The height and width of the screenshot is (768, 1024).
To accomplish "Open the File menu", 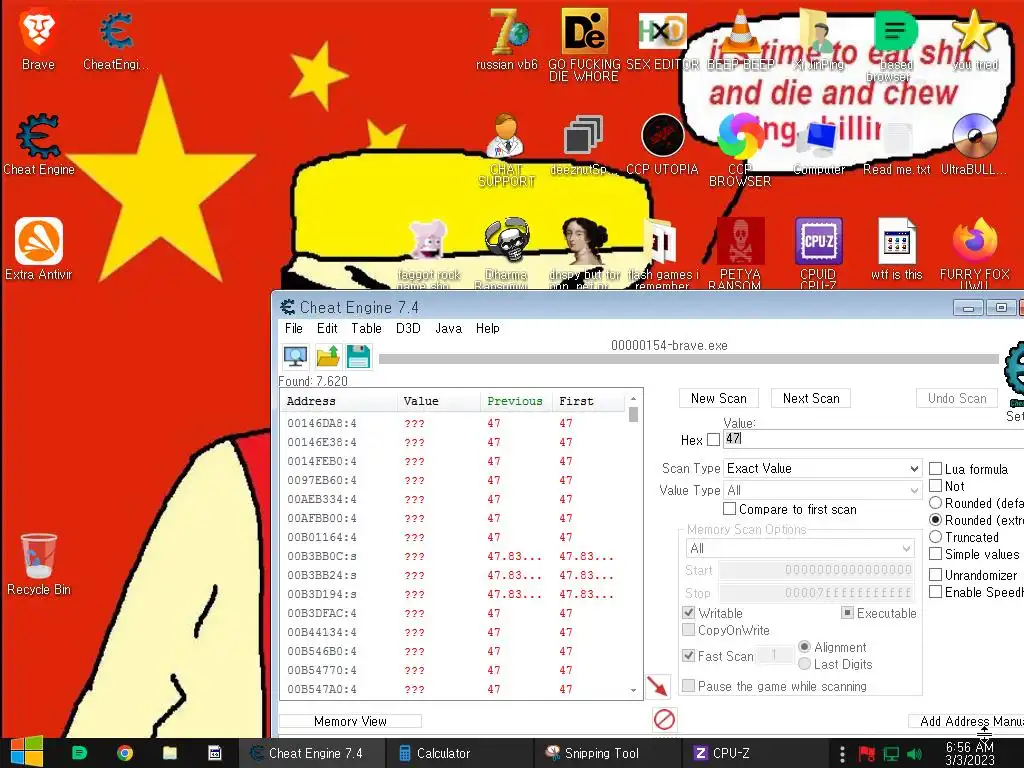I will (293, 328).
